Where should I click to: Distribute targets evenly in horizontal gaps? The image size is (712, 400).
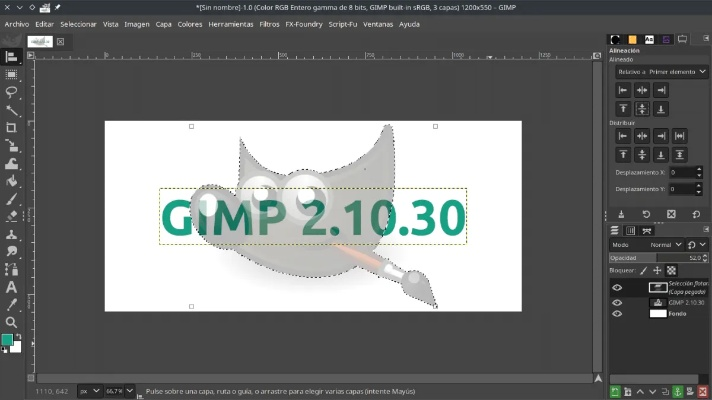point(680,136)
